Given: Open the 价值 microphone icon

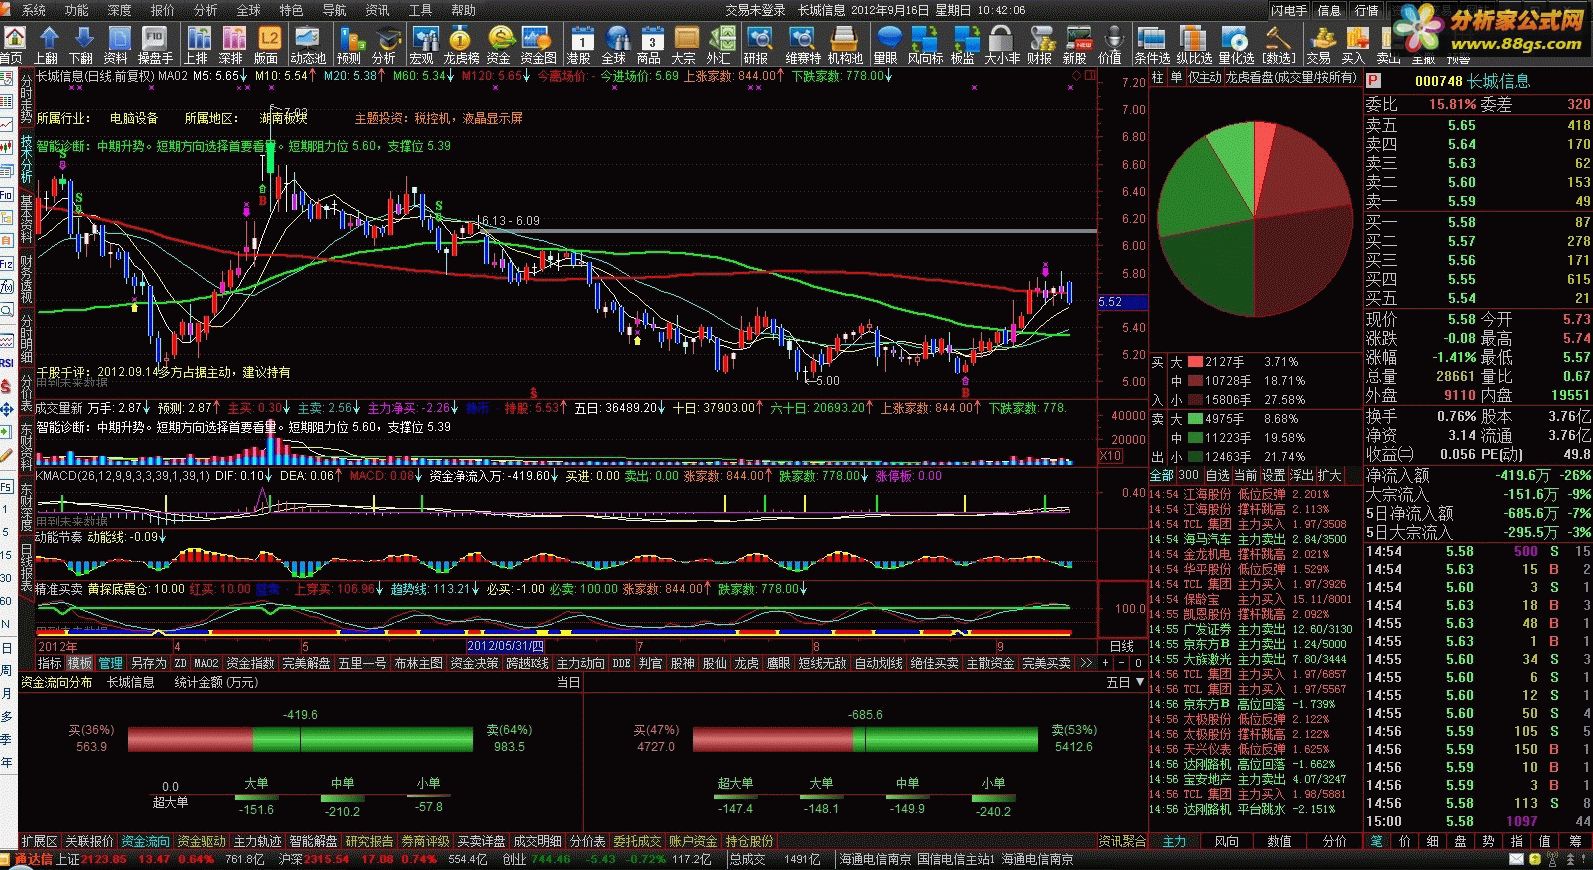Looking at the screenshot, I should 1110,45.
